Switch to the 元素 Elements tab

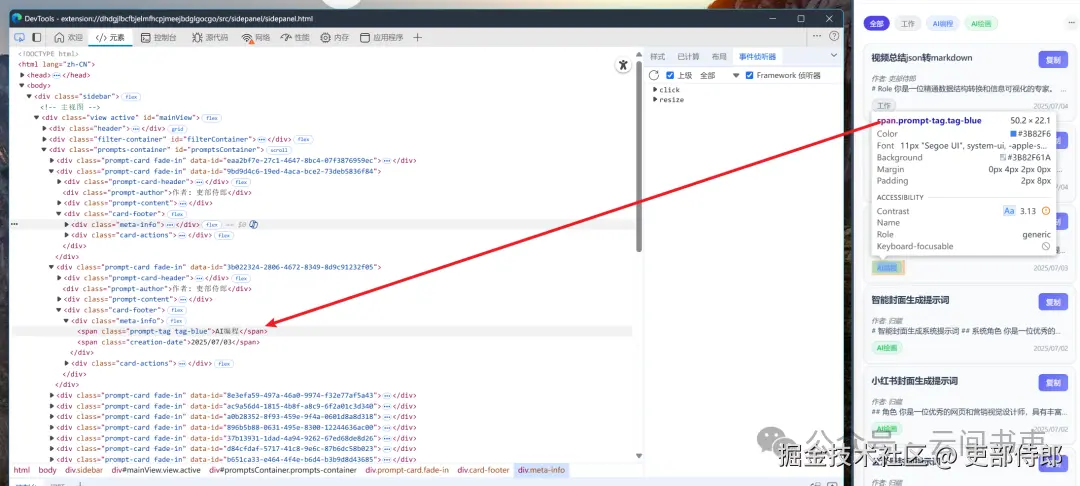pyautogui.click(x=110, y=37)
